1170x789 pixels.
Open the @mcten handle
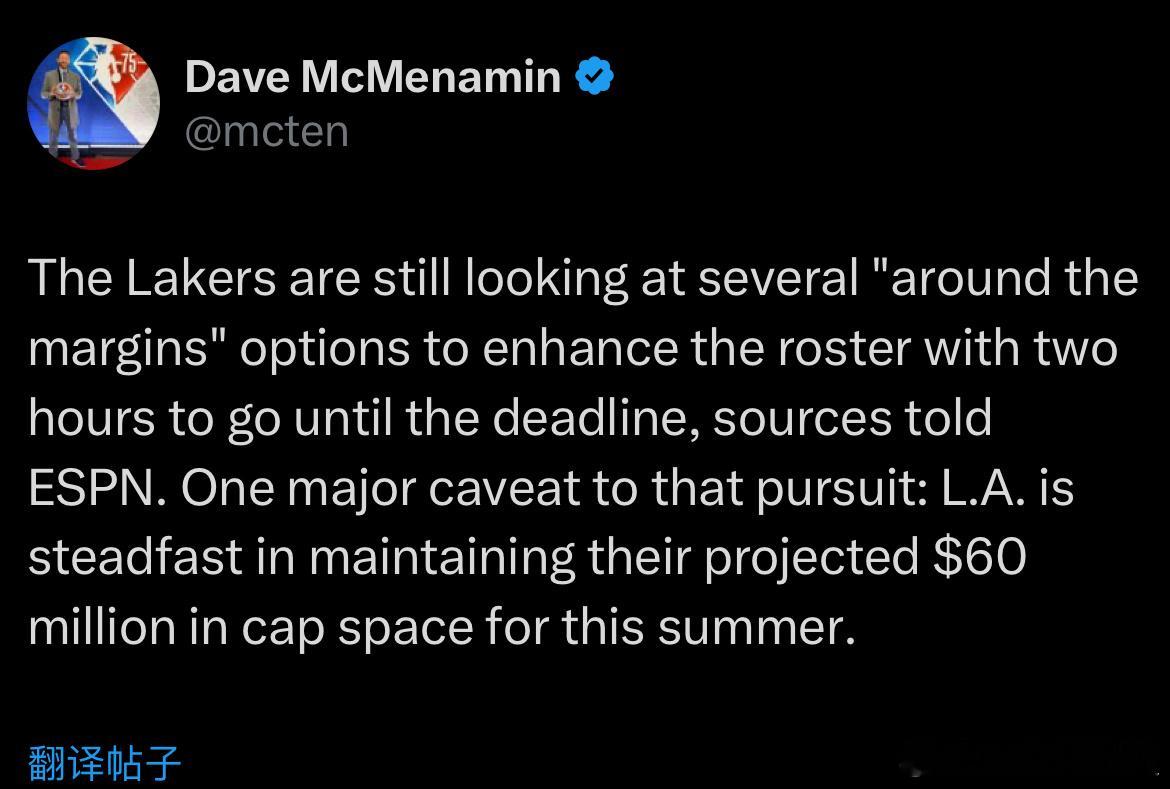(x=267, y=131)
